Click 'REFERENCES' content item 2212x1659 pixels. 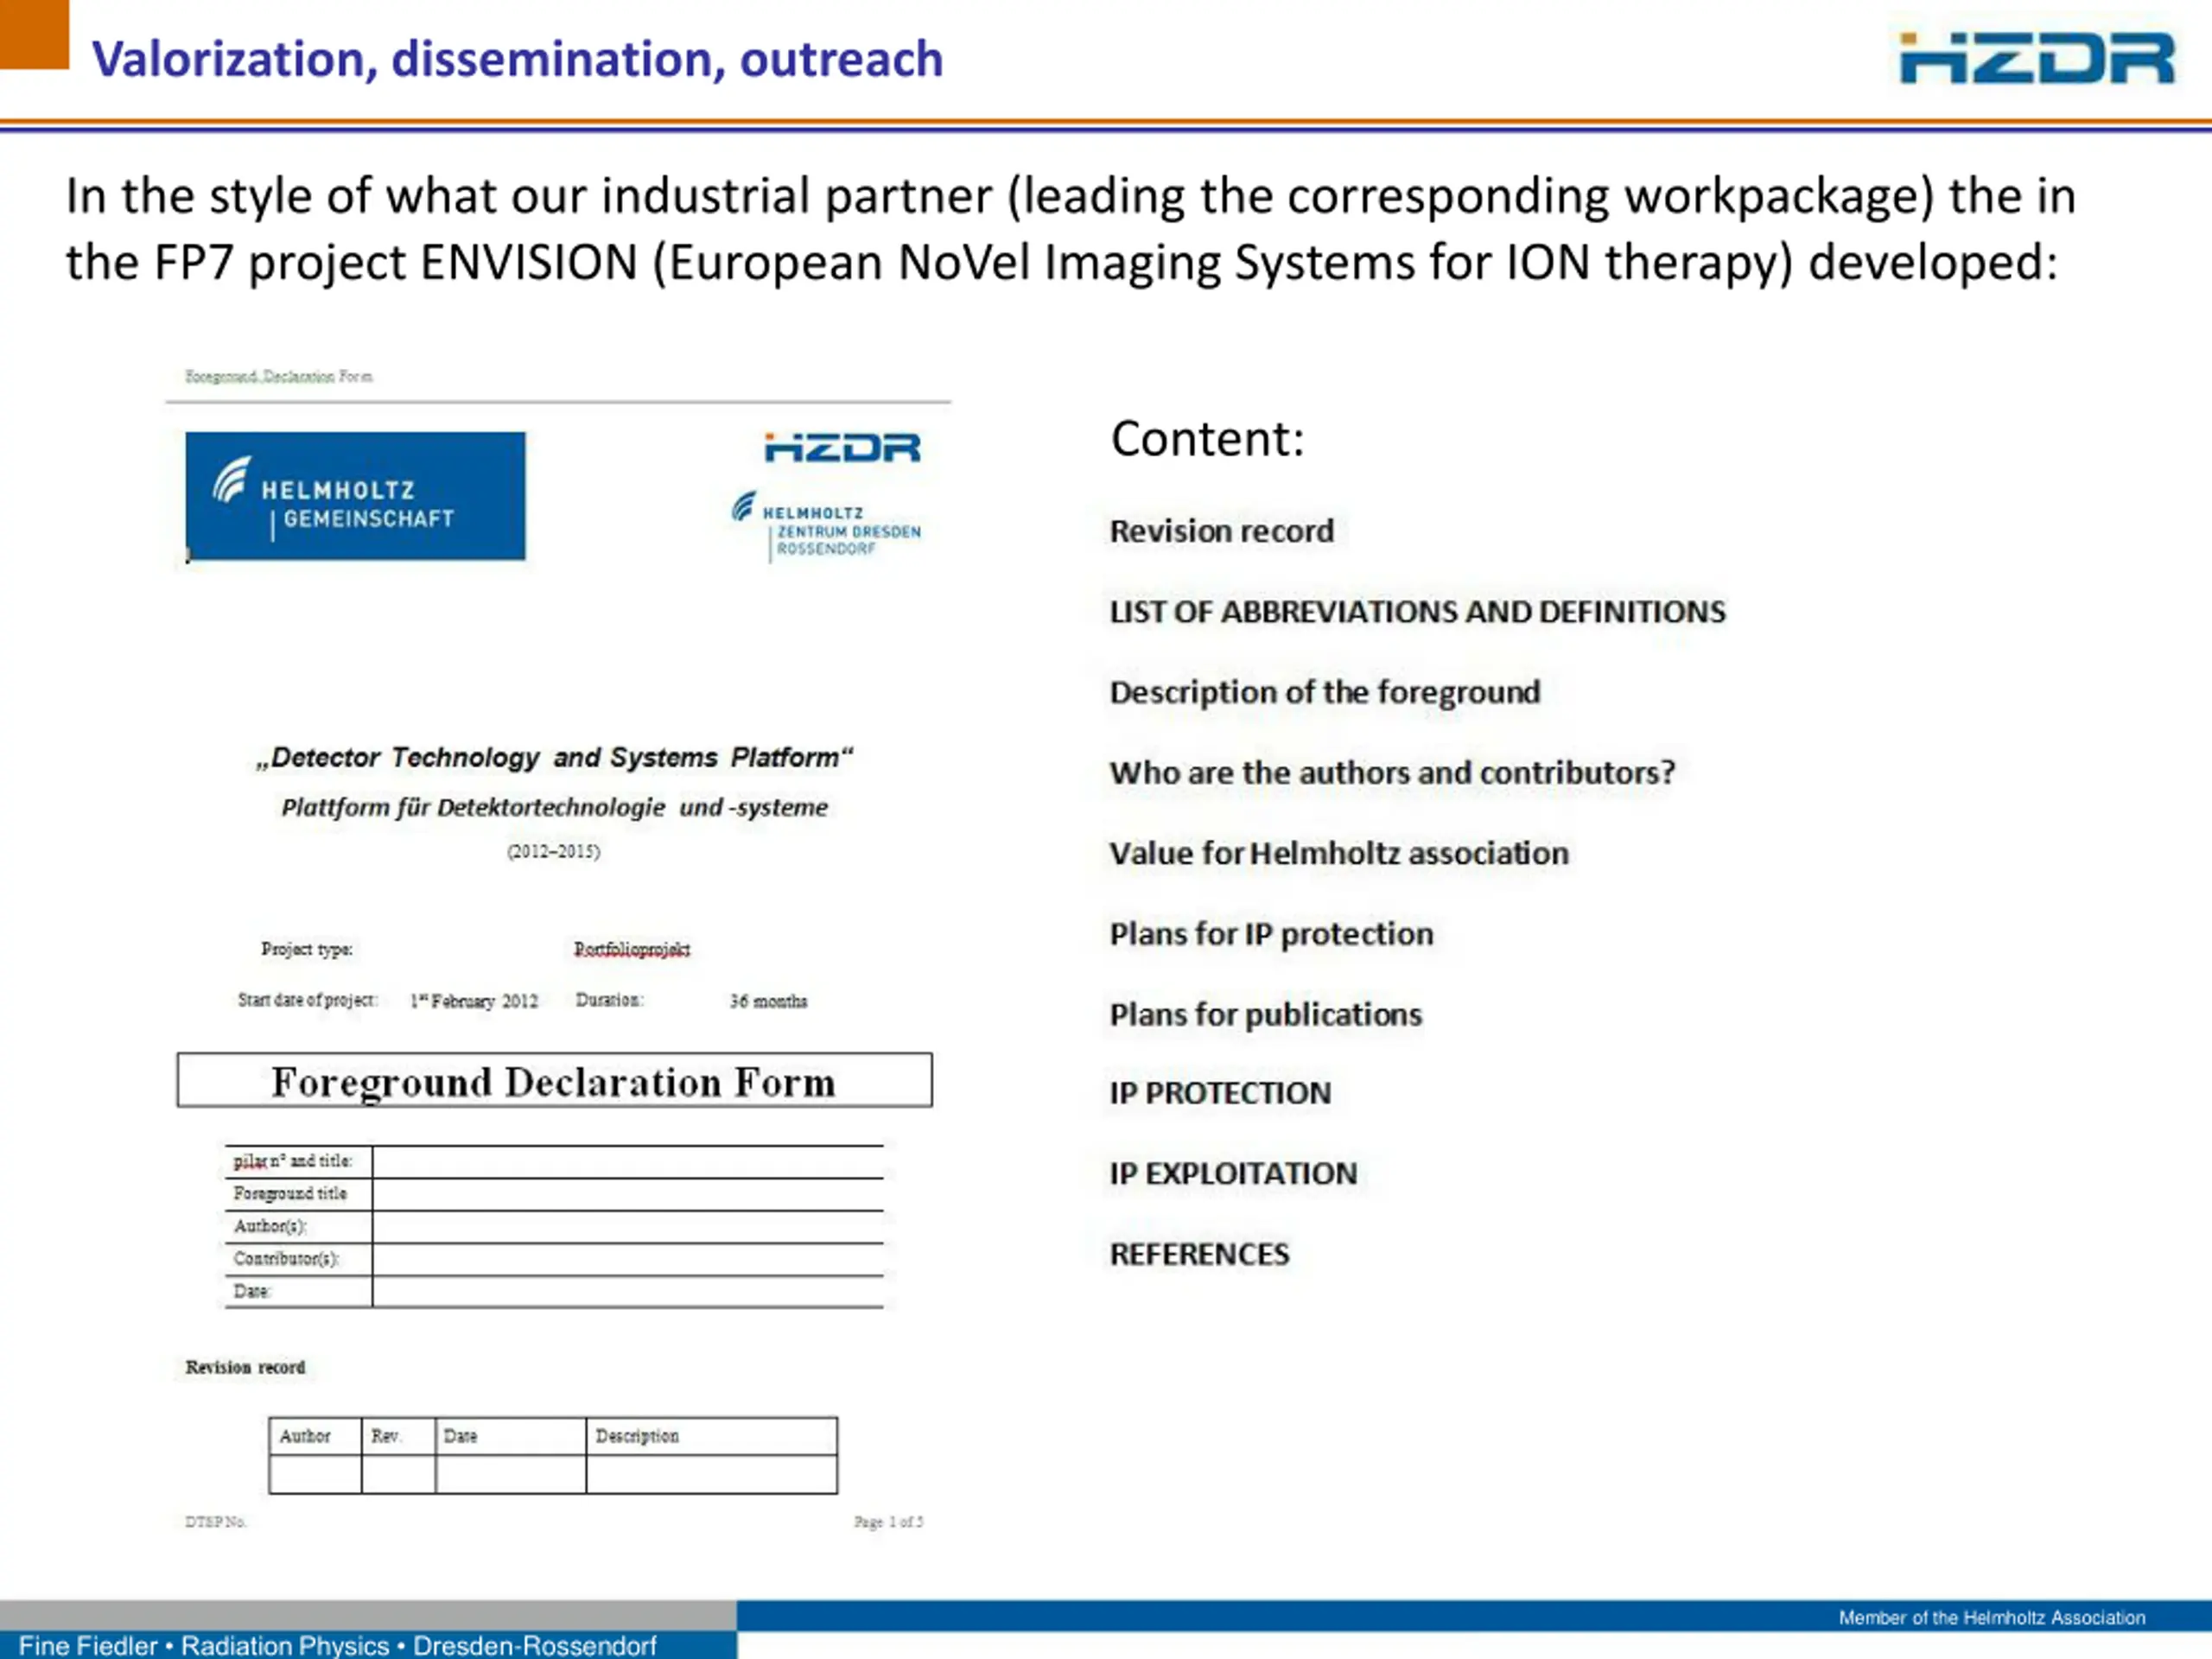coord(1199,1254)
